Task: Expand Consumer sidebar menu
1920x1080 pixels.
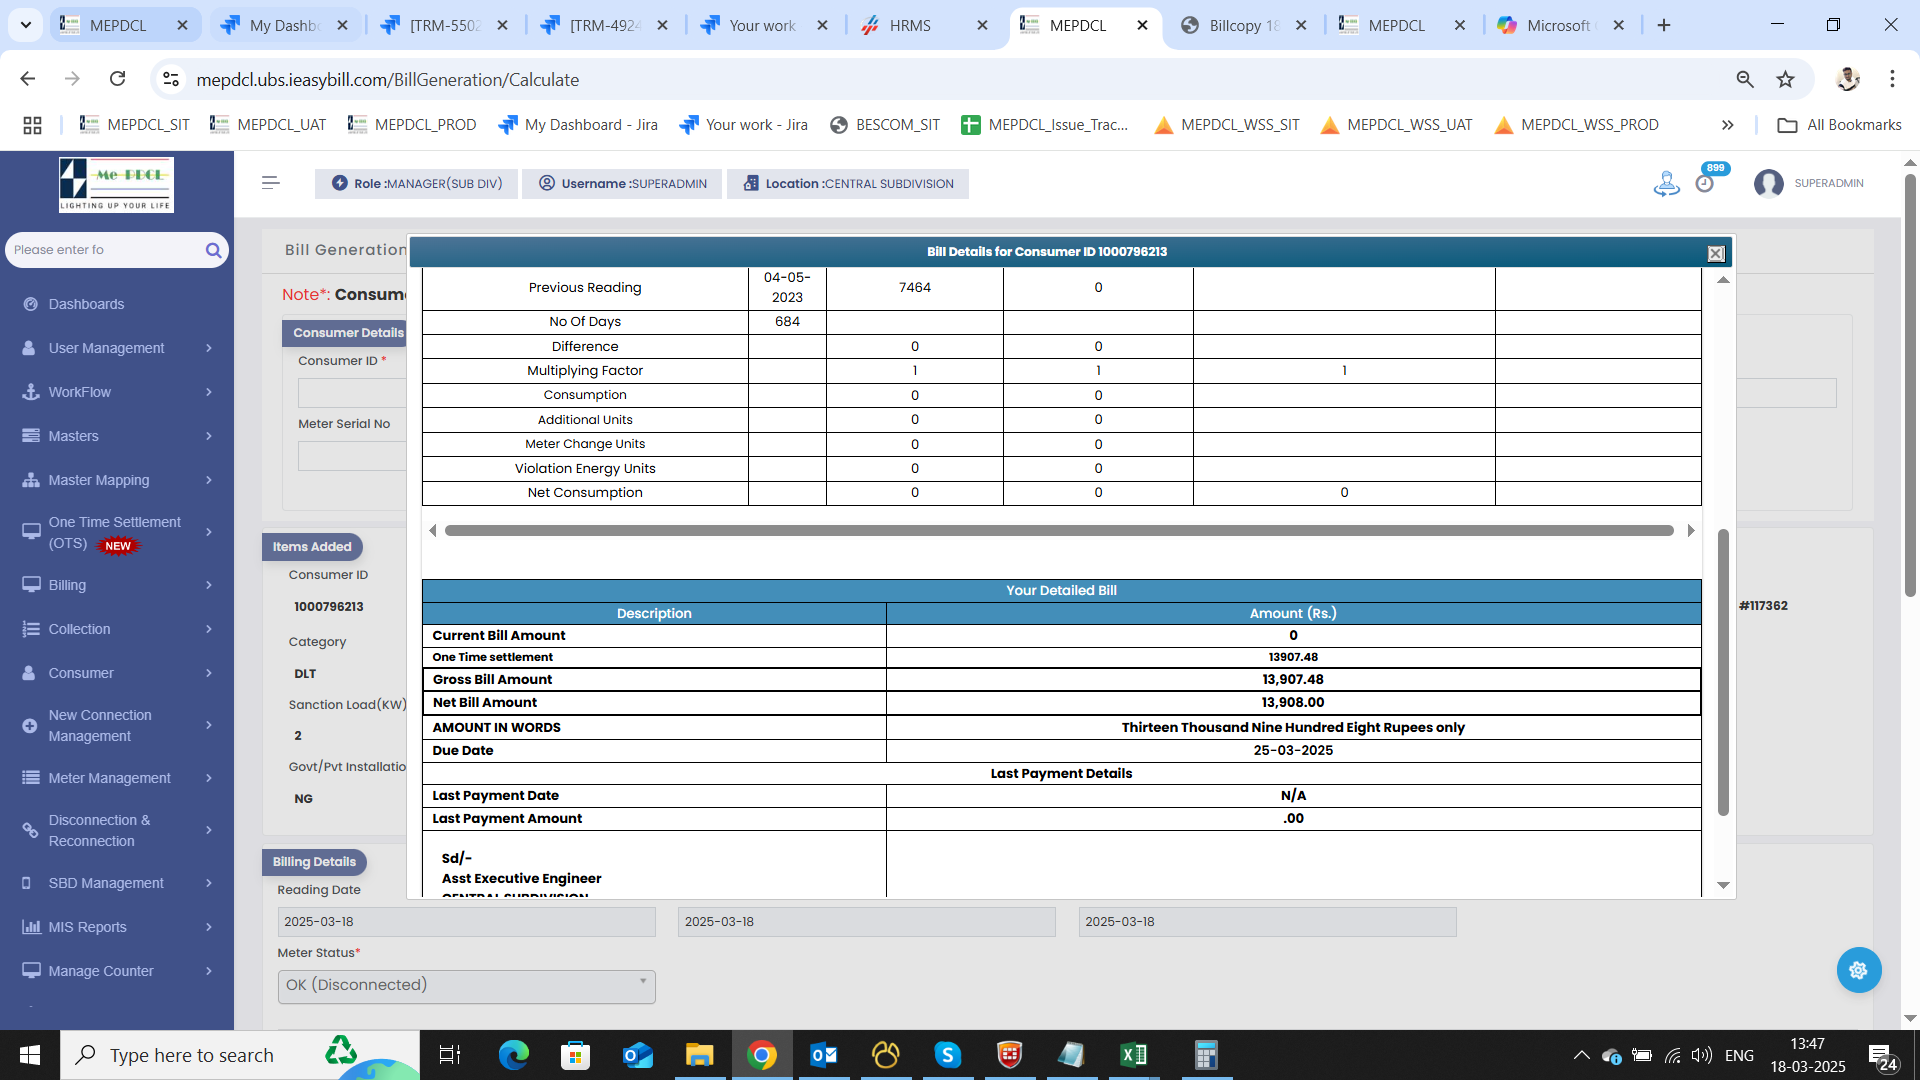Action: tap(117, 673)
